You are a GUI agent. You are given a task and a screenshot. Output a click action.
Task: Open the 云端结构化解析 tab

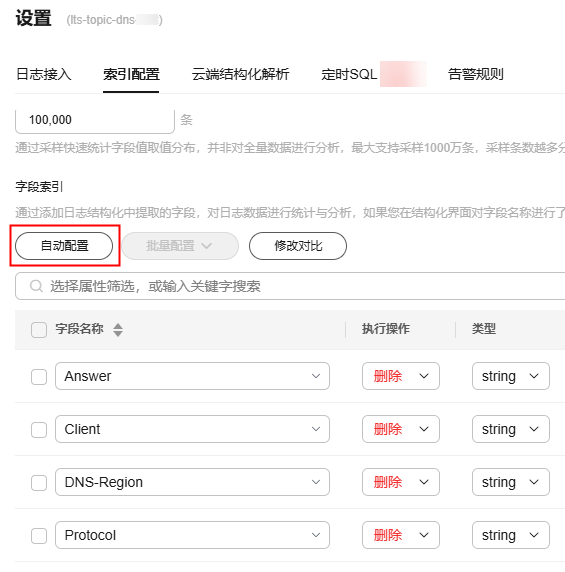click(240, 74)
